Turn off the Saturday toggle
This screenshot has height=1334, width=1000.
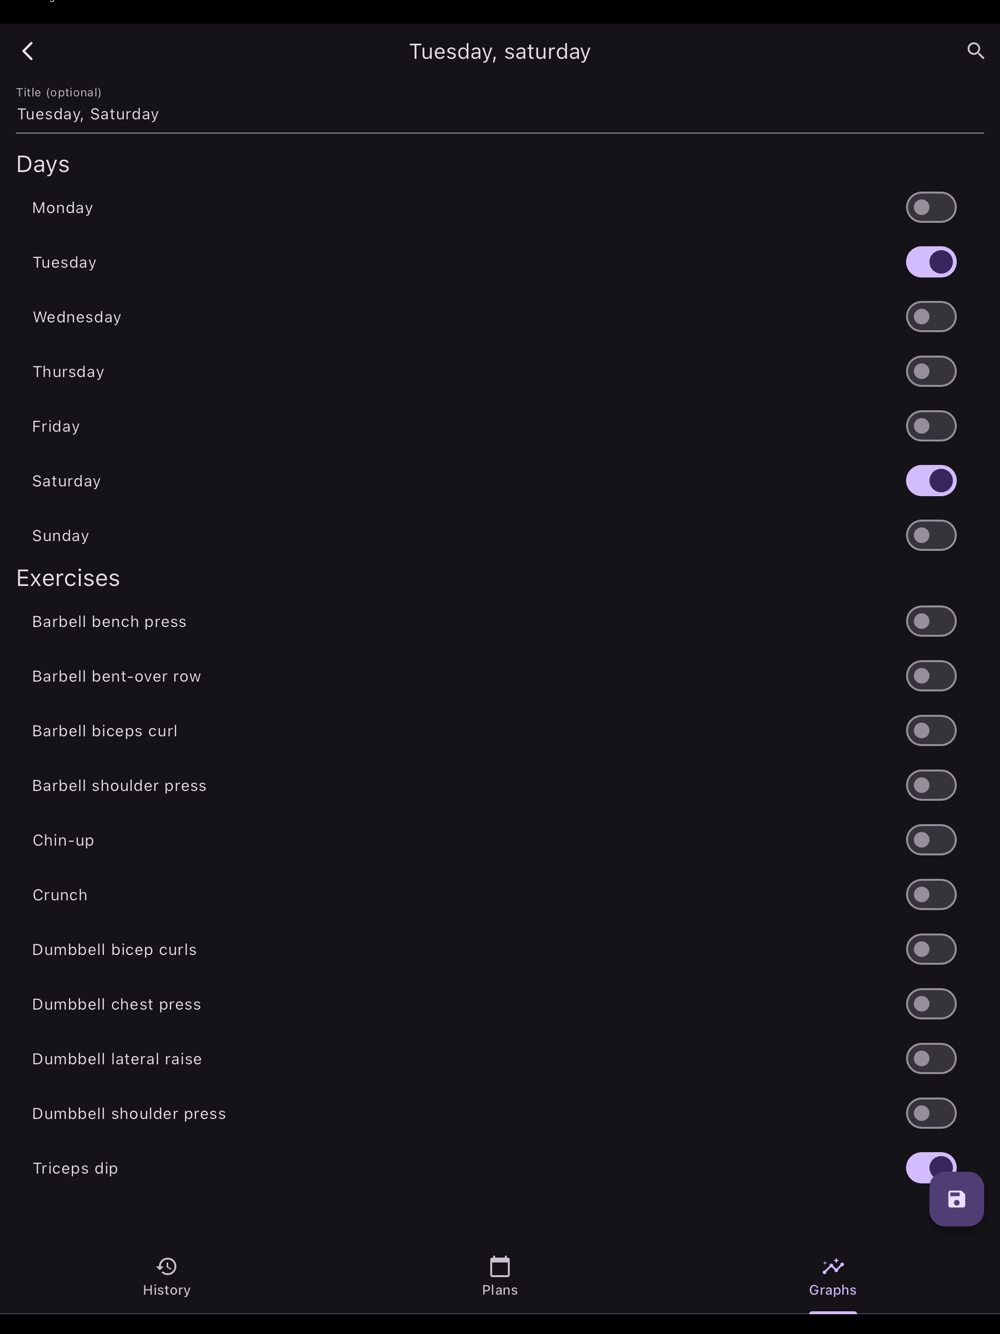(x=931, y=481)
